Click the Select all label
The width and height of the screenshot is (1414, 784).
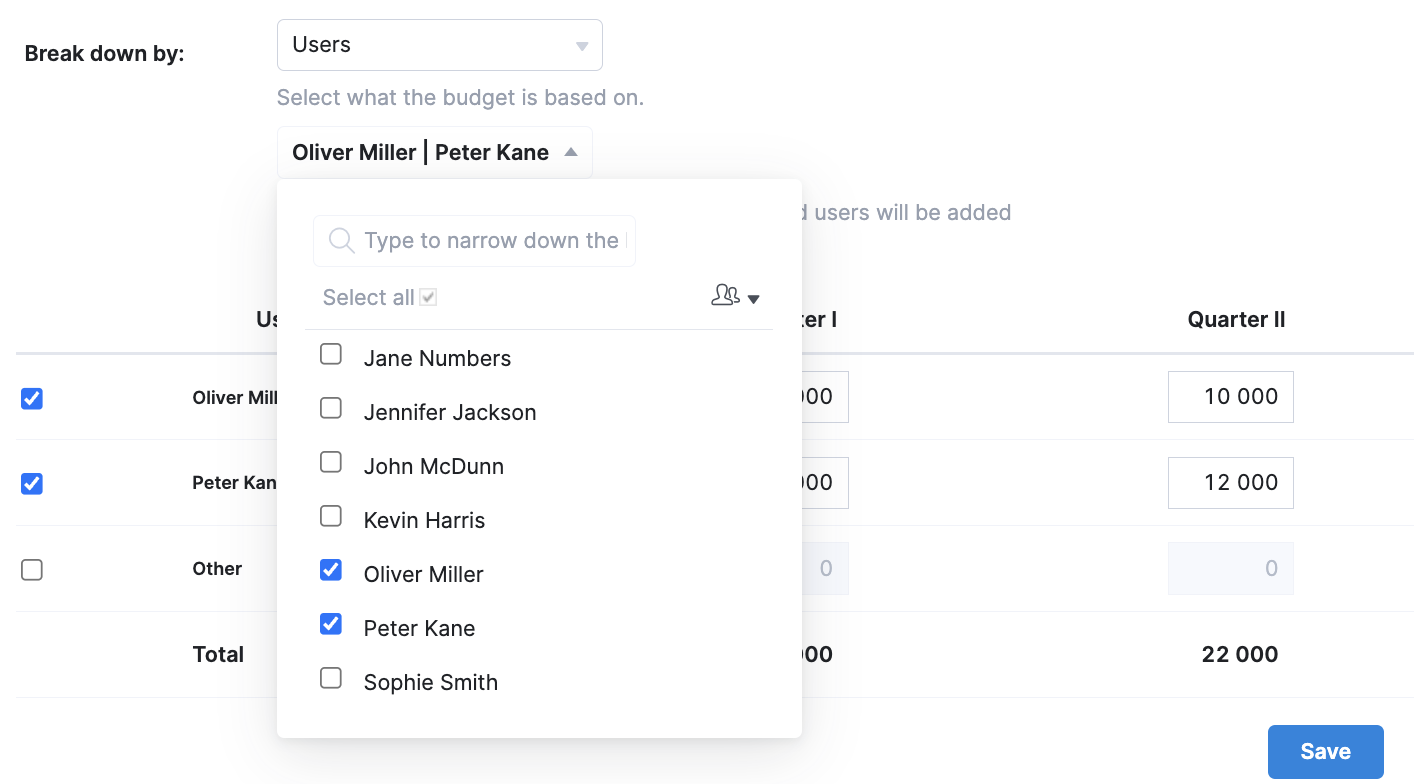click(368, 297)
